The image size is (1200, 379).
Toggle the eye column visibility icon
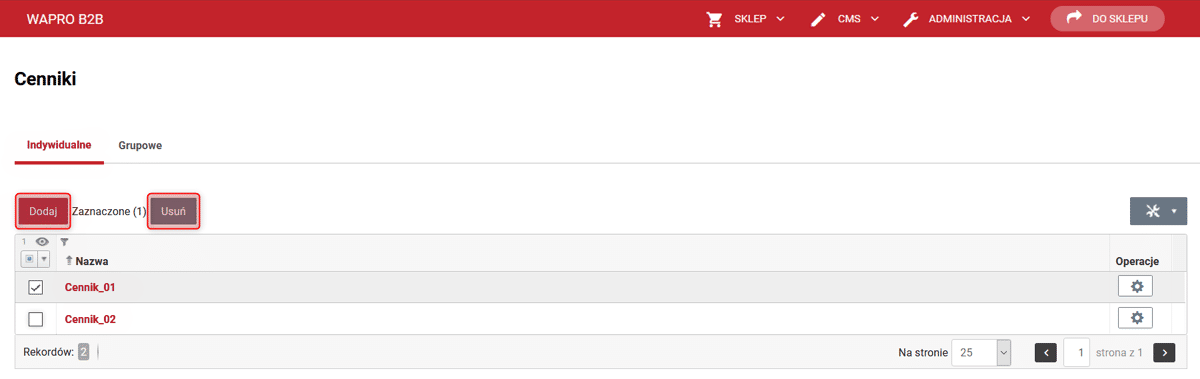42,242
